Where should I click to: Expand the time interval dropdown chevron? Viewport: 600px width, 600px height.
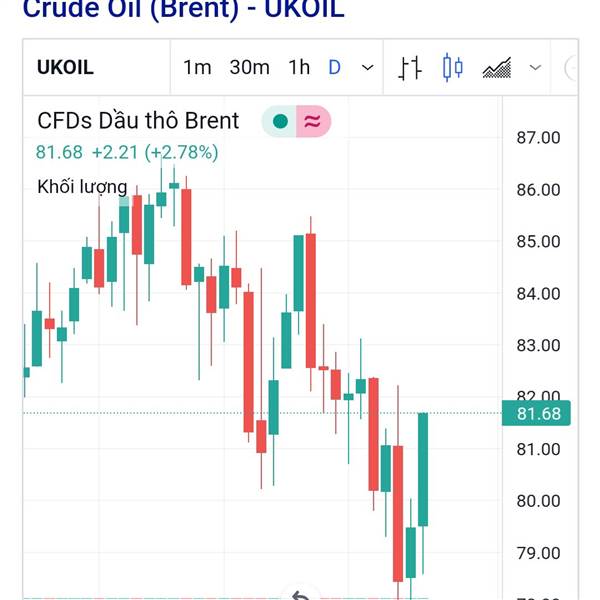[367, 68]
